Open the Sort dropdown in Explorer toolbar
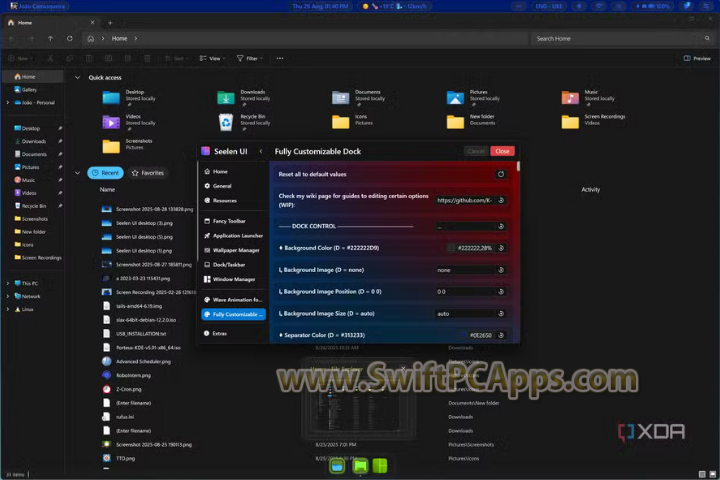720x480 pixels. click(176, 58)
